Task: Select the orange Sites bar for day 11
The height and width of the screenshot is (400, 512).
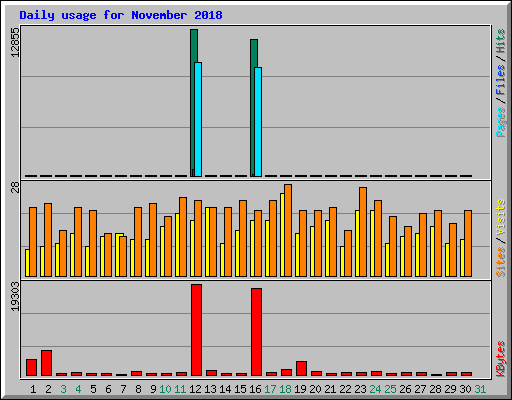Action: (183, 237)
